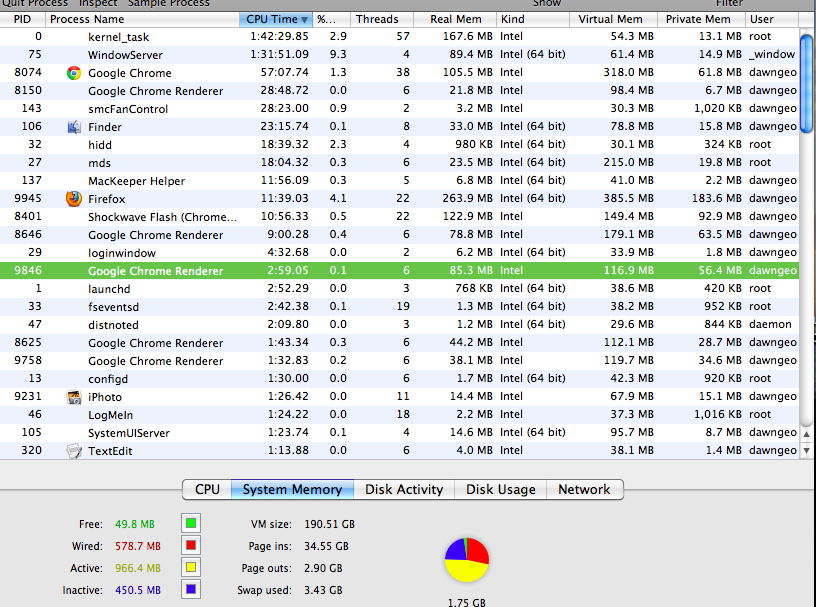Click the Active memory value 966.4 MB
The height and width of the screenshot is (607, 816).
(x=138, y=568)
